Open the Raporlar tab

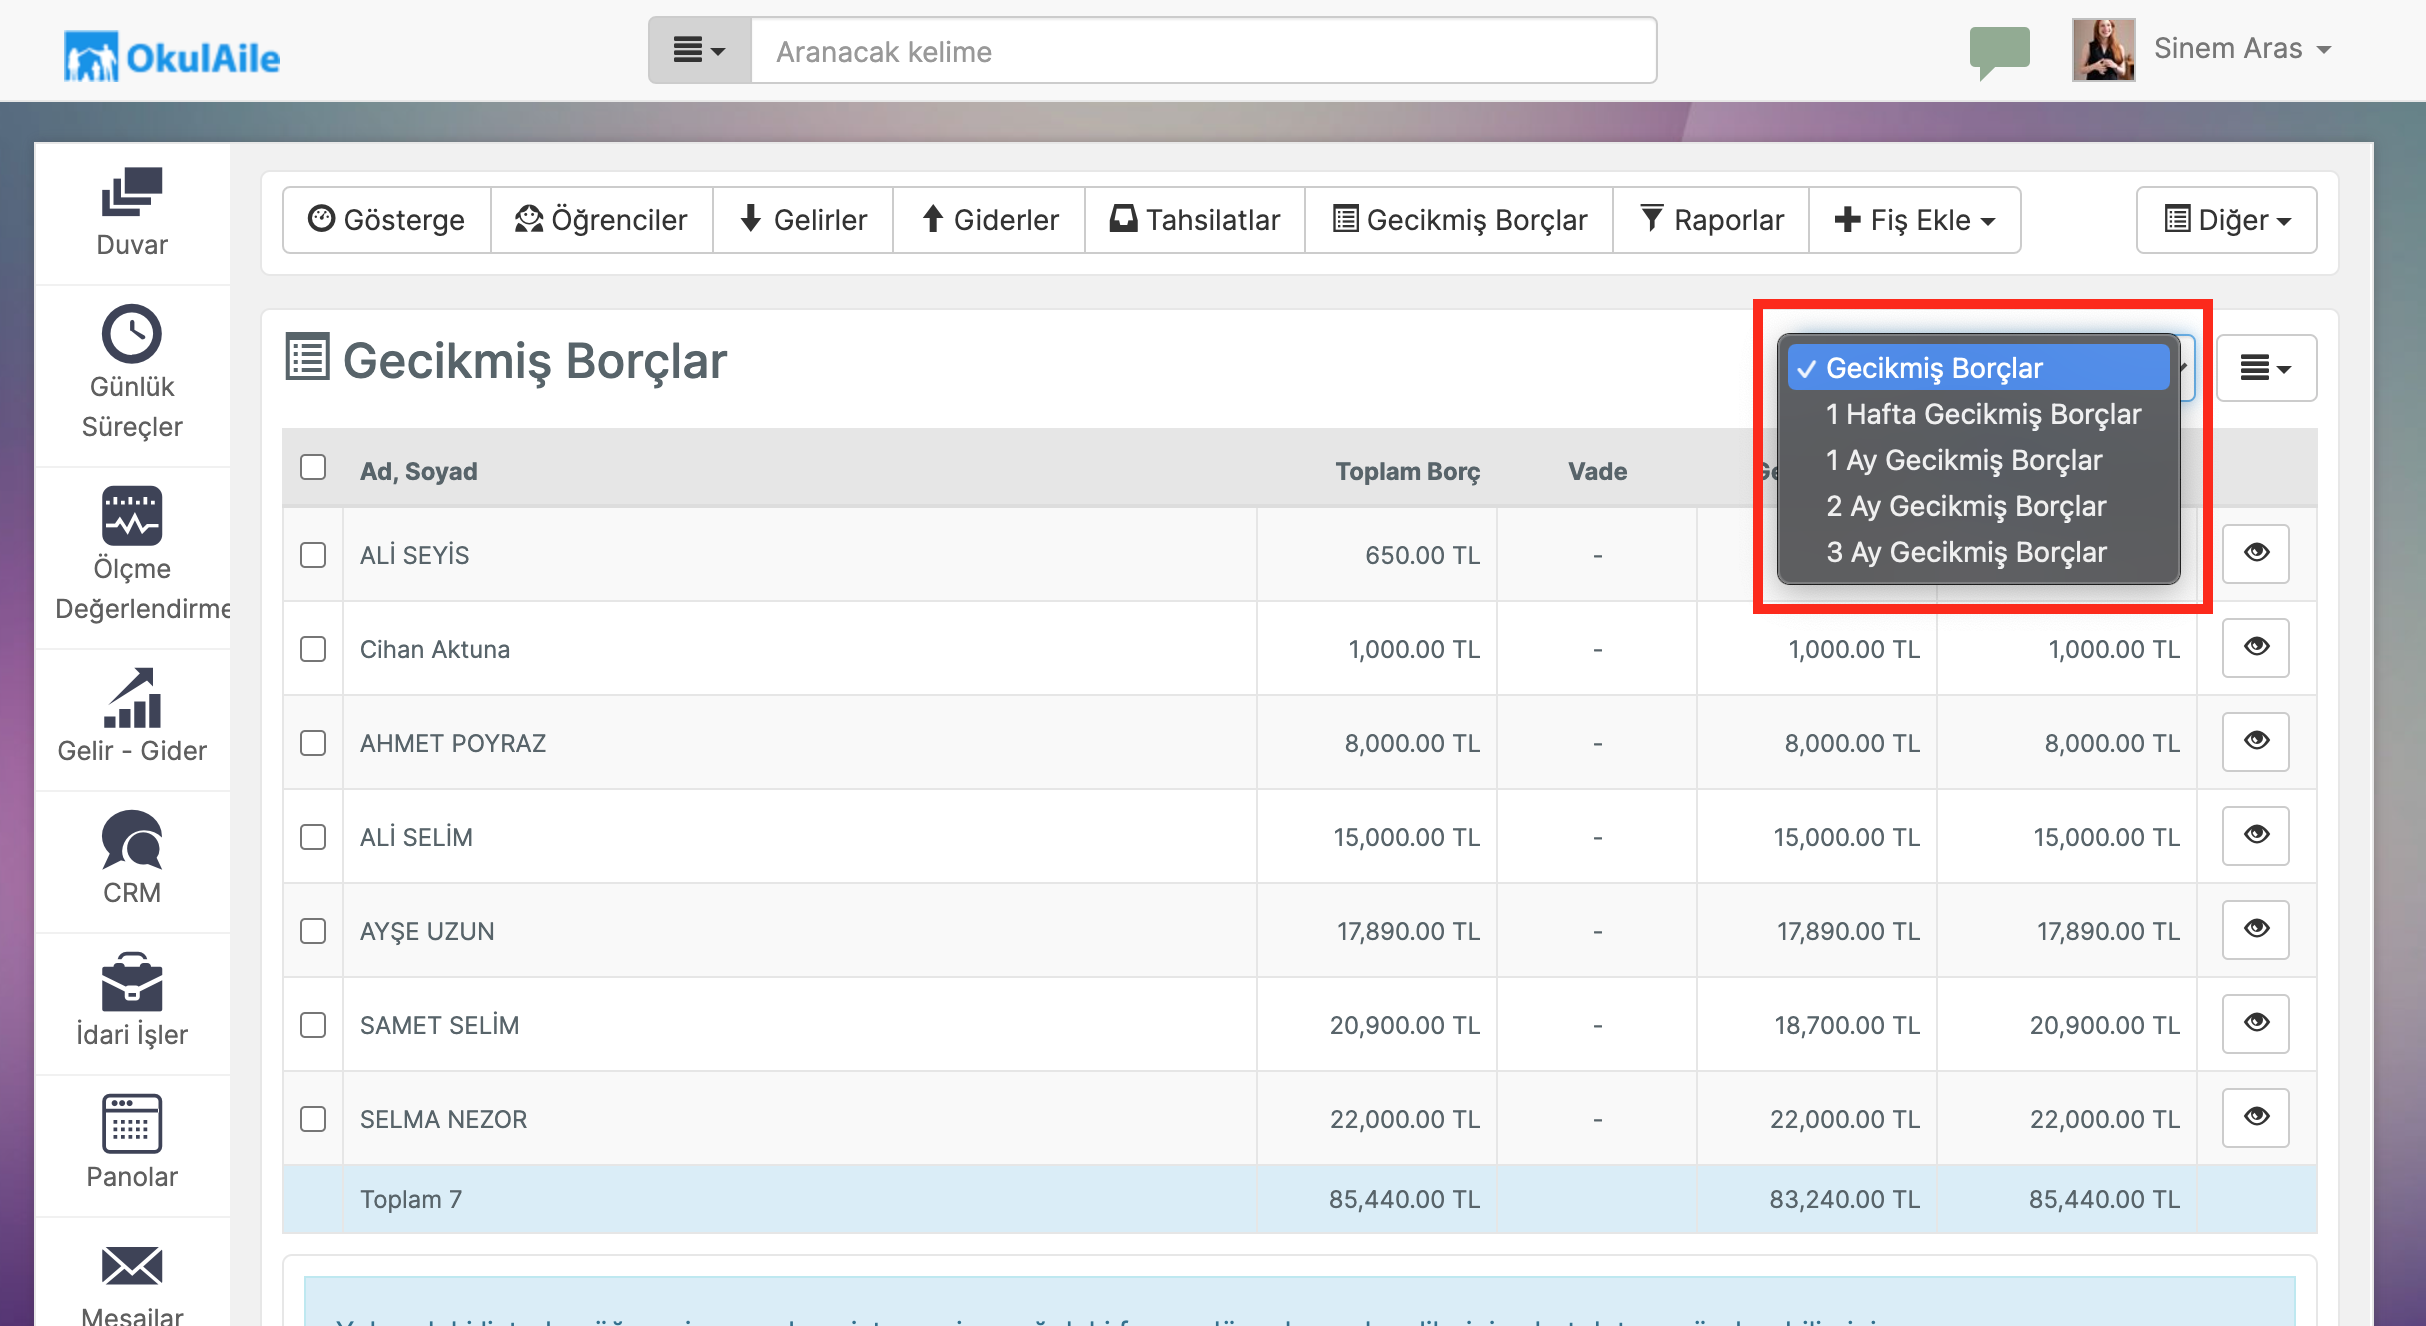click(1711, 220)
